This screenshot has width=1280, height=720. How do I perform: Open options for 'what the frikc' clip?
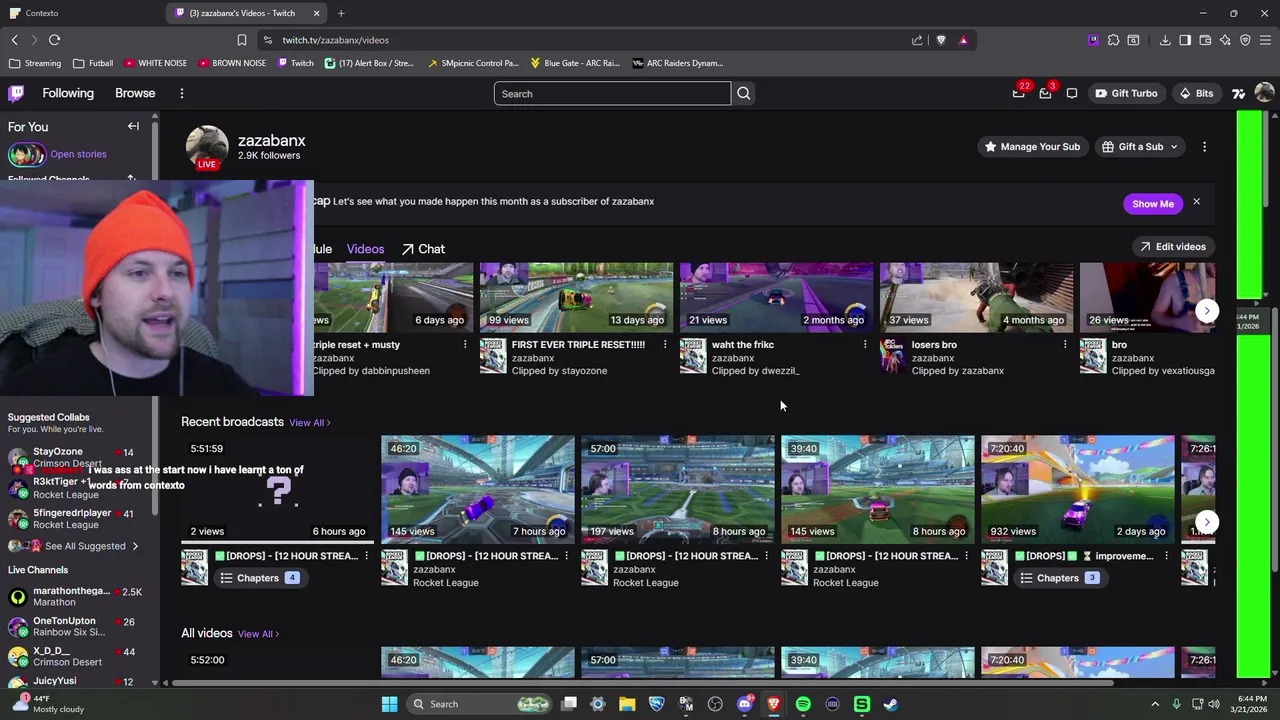point(865,344)
